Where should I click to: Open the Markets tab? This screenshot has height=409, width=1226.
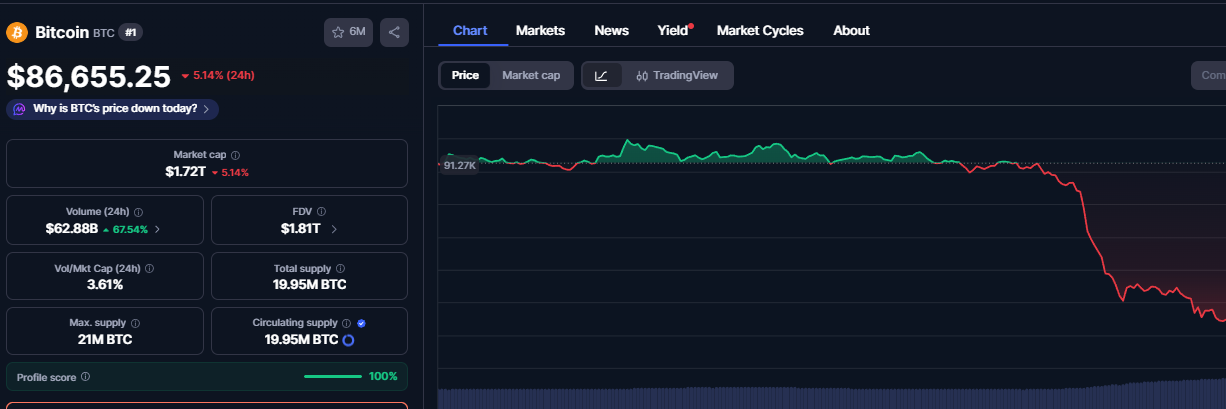coord(540,30)
